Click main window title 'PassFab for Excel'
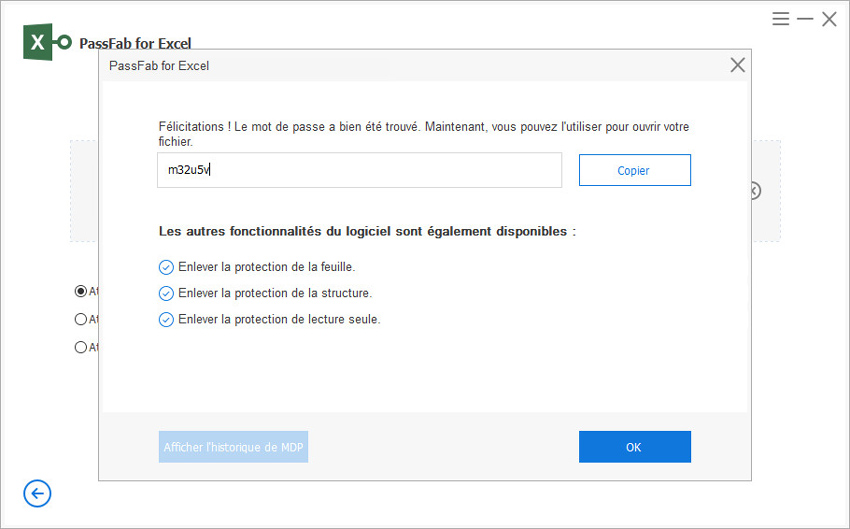 click(x=135, y=43)
